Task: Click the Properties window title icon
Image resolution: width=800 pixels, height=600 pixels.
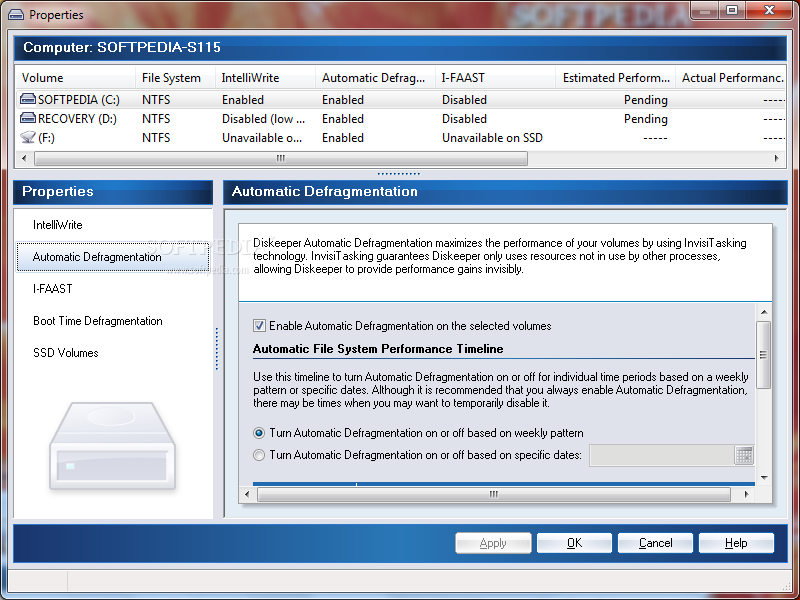Action: (x=16, y=15)
